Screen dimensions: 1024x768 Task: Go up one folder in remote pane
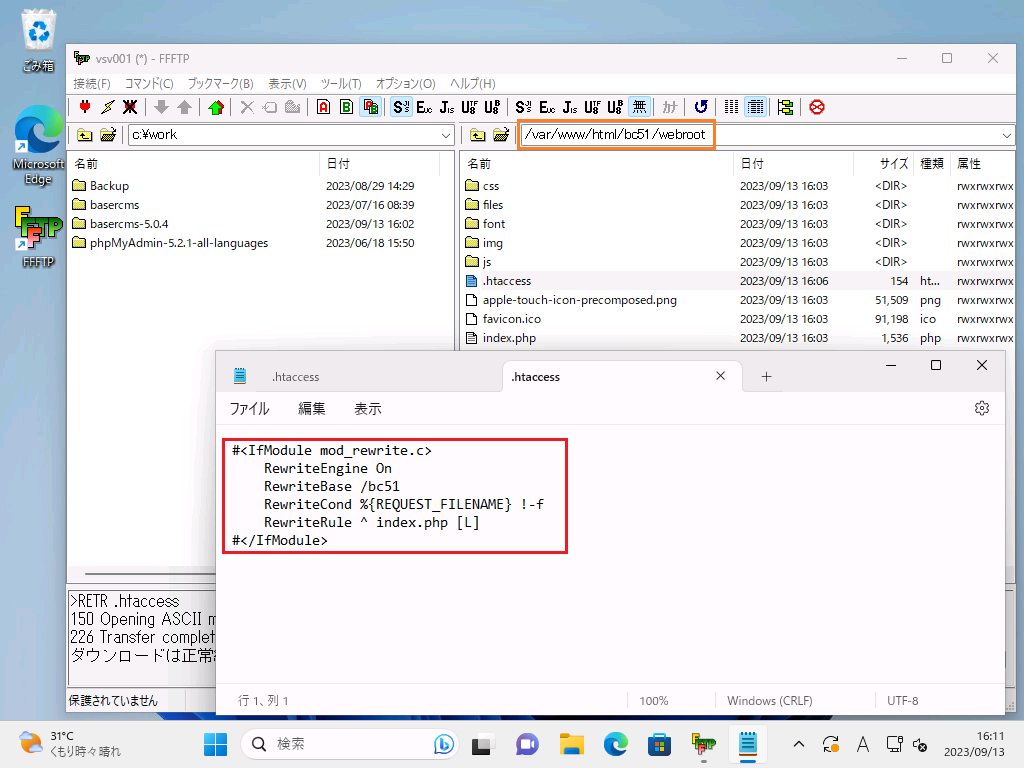tap(478, 135)
